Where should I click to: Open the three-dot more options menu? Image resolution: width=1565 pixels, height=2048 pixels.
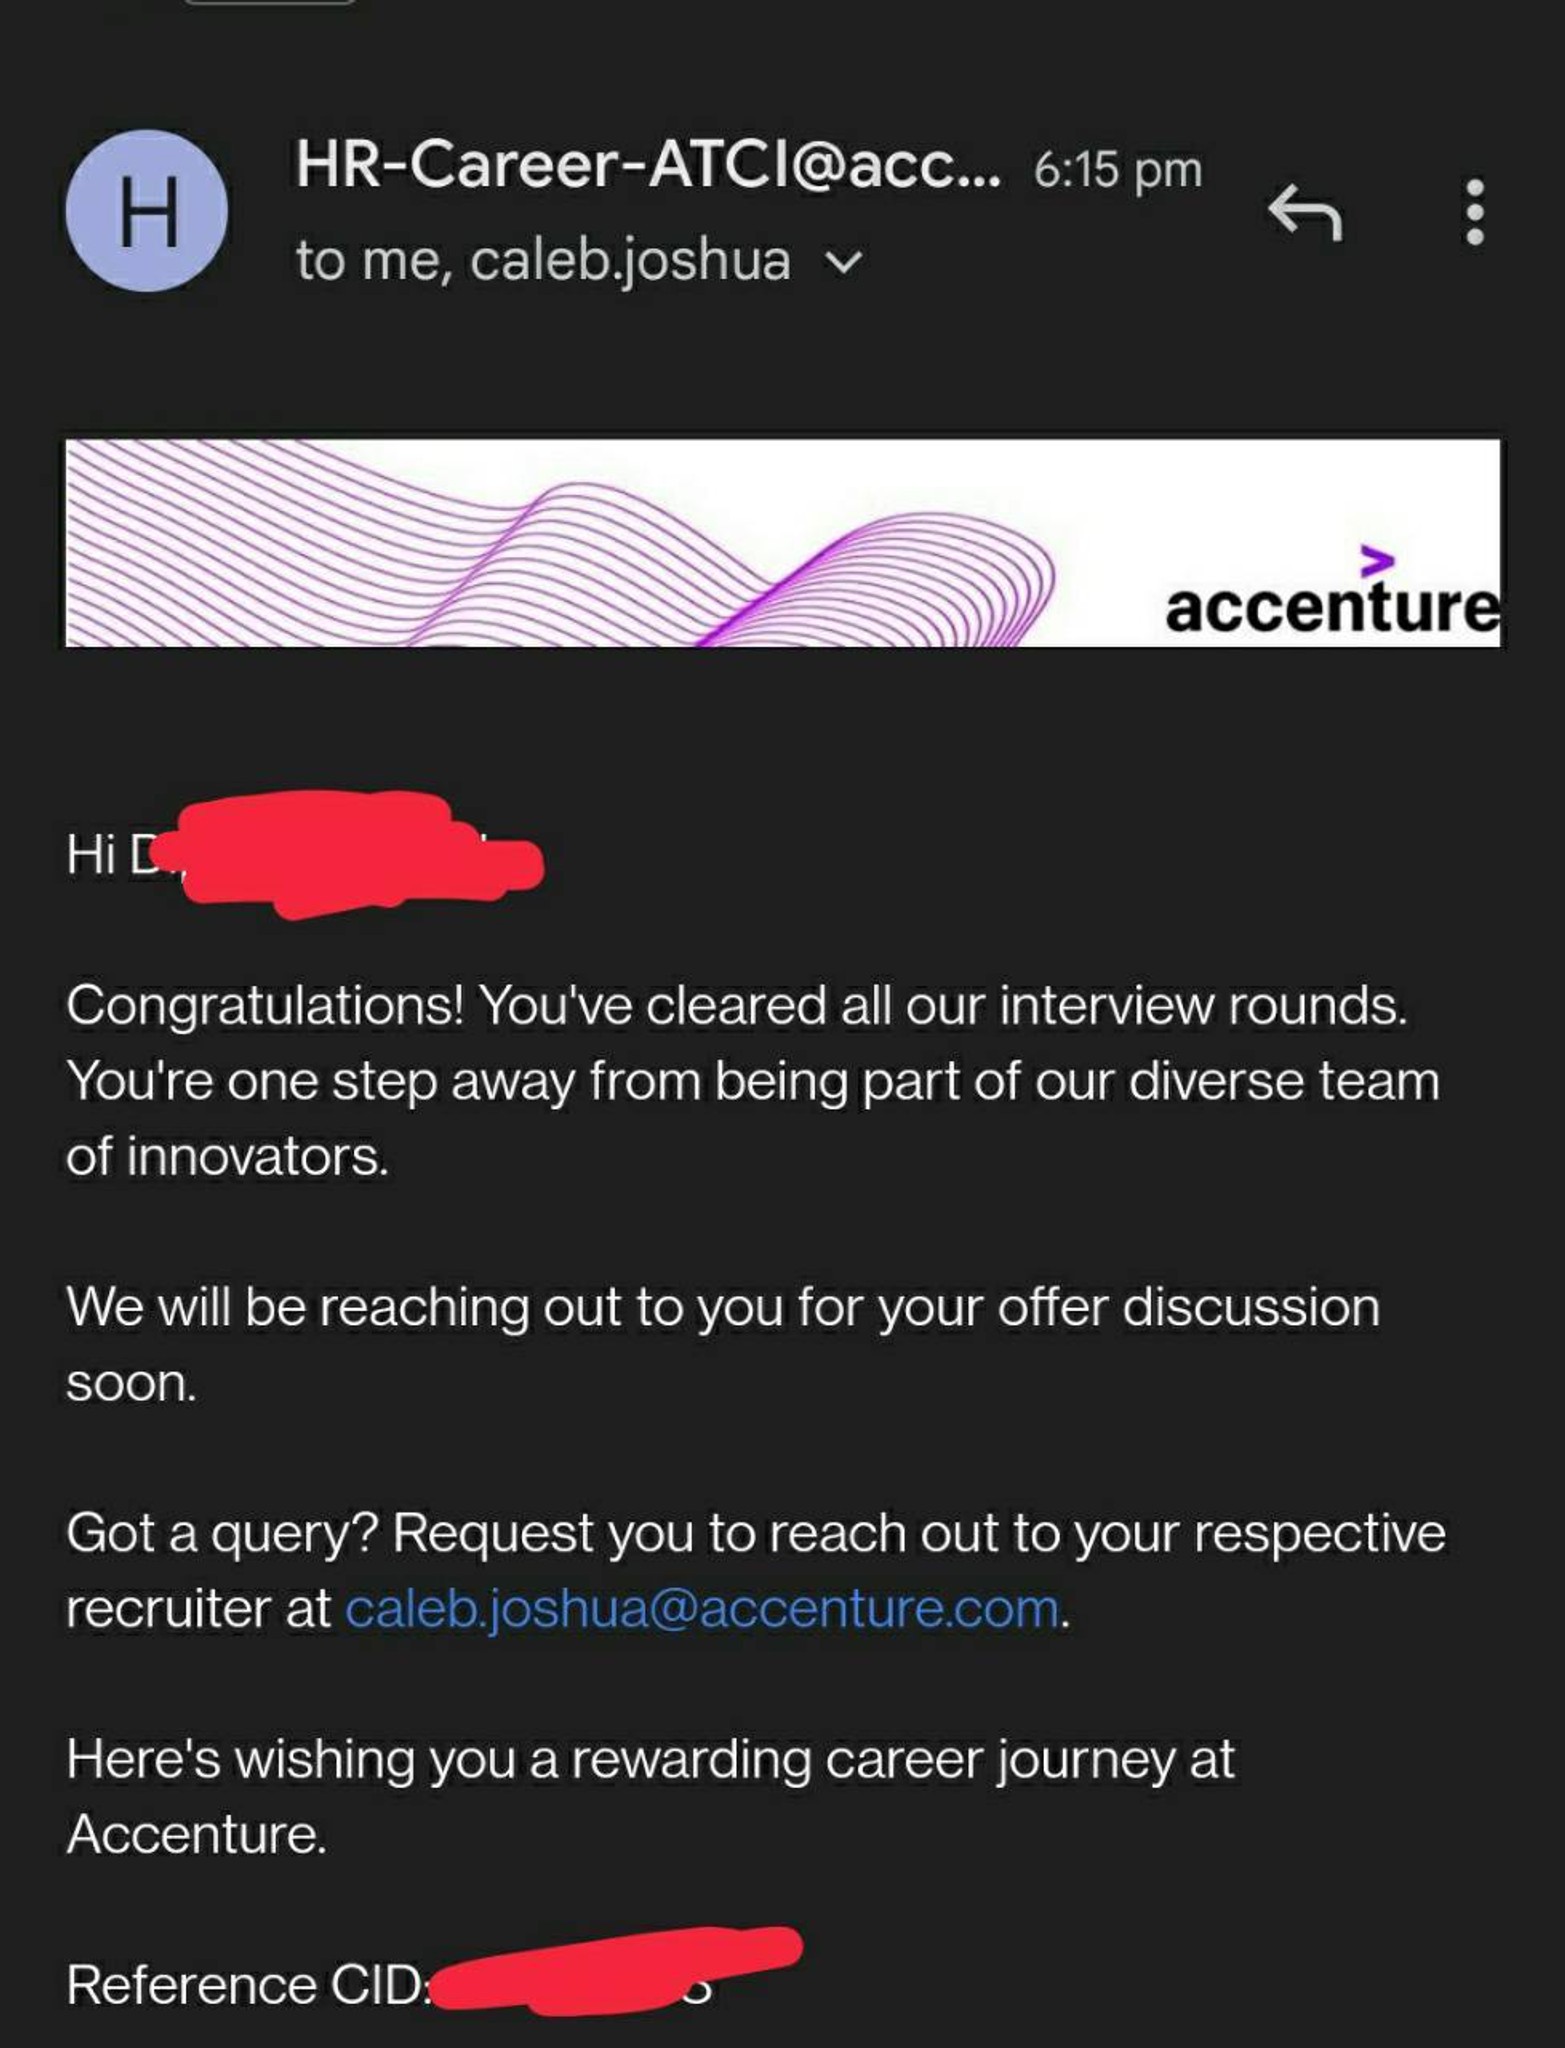(x=1473, y=212)
